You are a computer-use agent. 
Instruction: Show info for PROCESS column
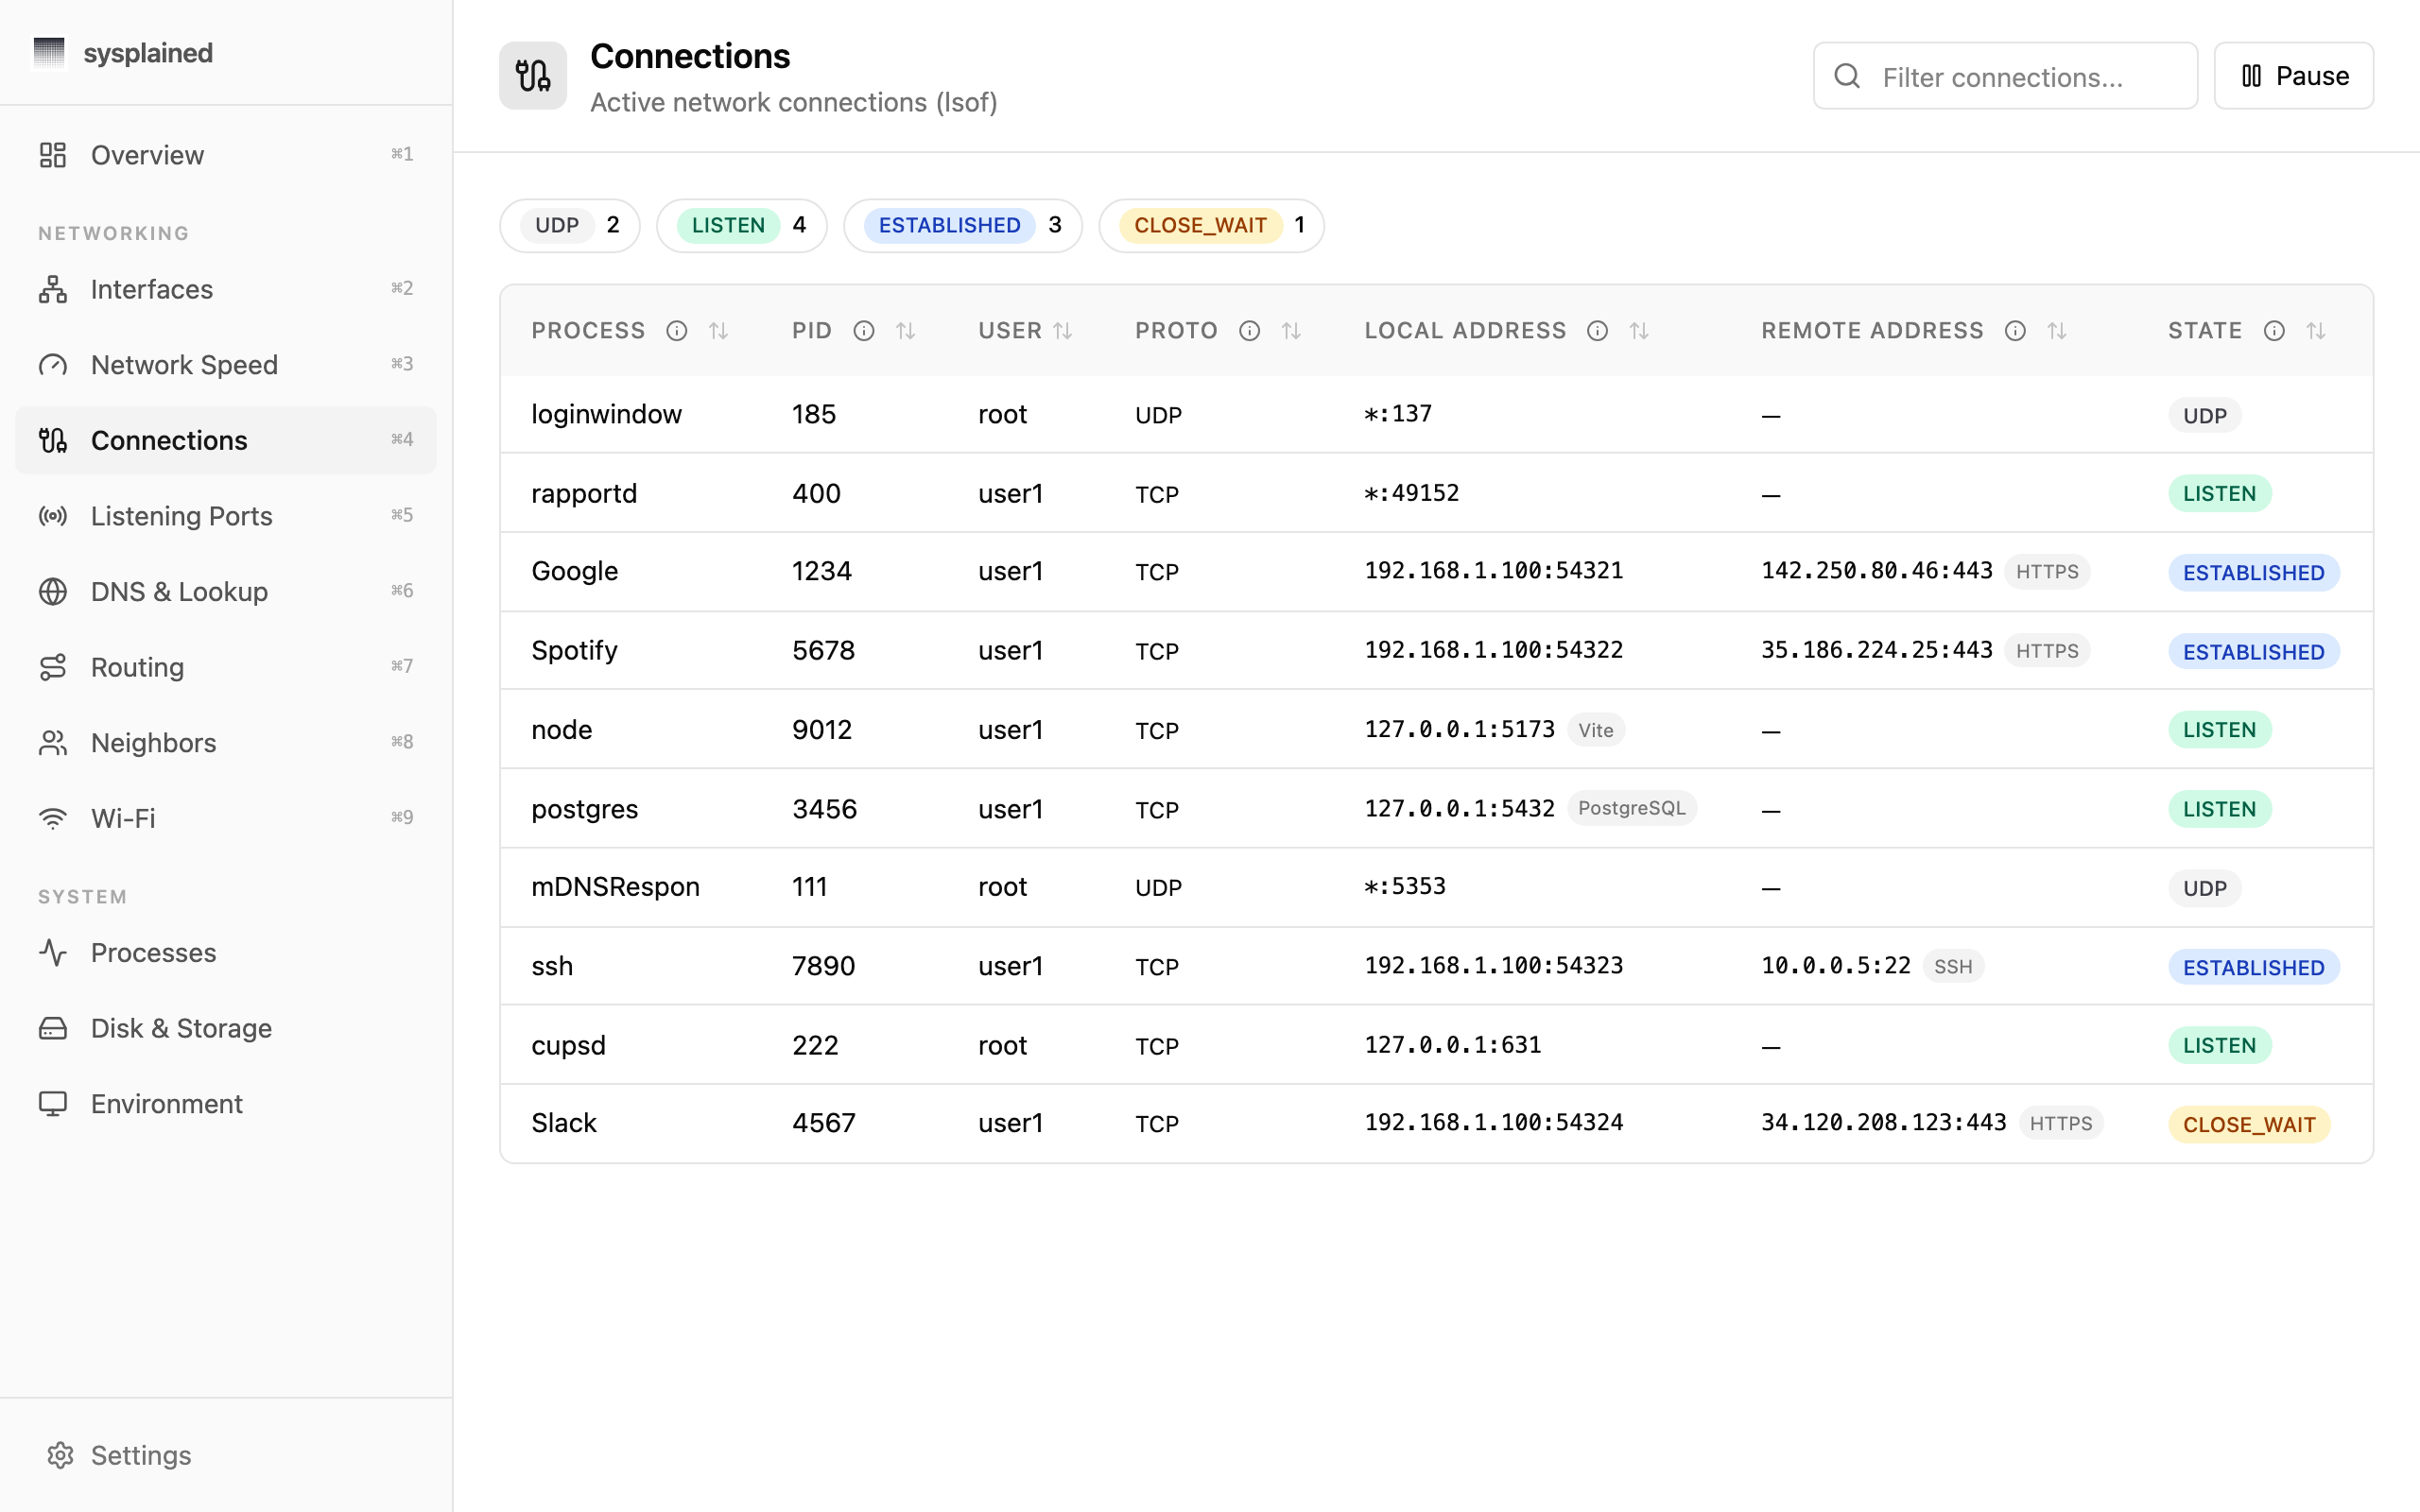pos(677,331)
